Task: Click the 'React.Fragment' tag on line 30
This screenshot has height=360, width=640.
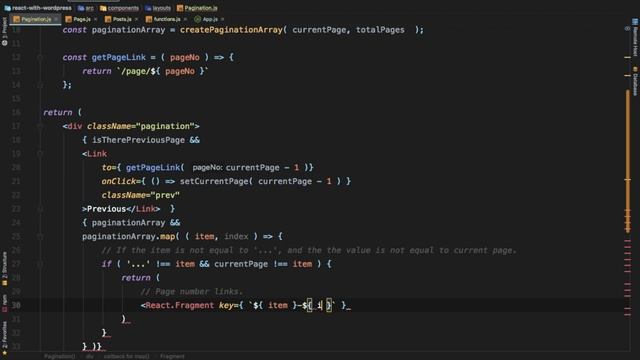Action: pos(180,305)
